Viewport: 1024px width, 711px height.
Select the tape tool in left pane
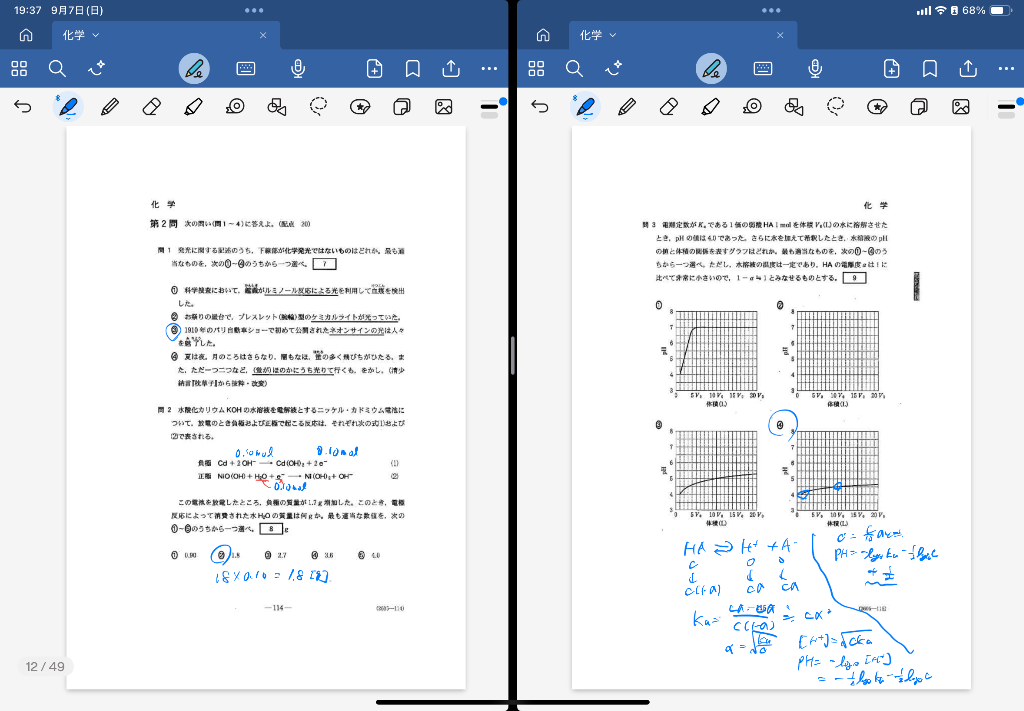(235, 107)
